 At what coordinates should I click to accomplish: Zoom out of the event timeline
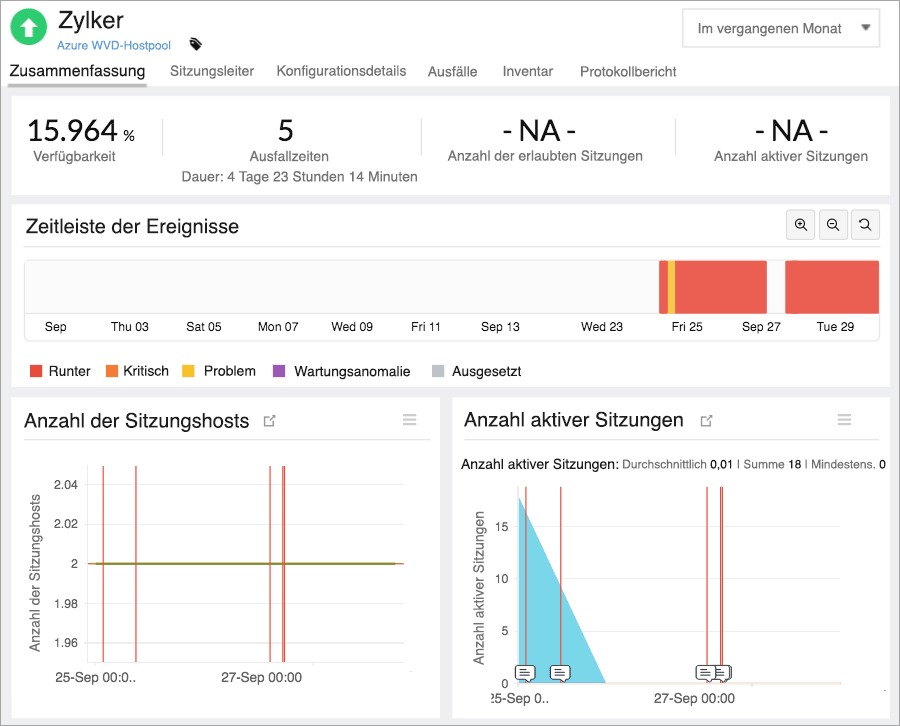833,225
